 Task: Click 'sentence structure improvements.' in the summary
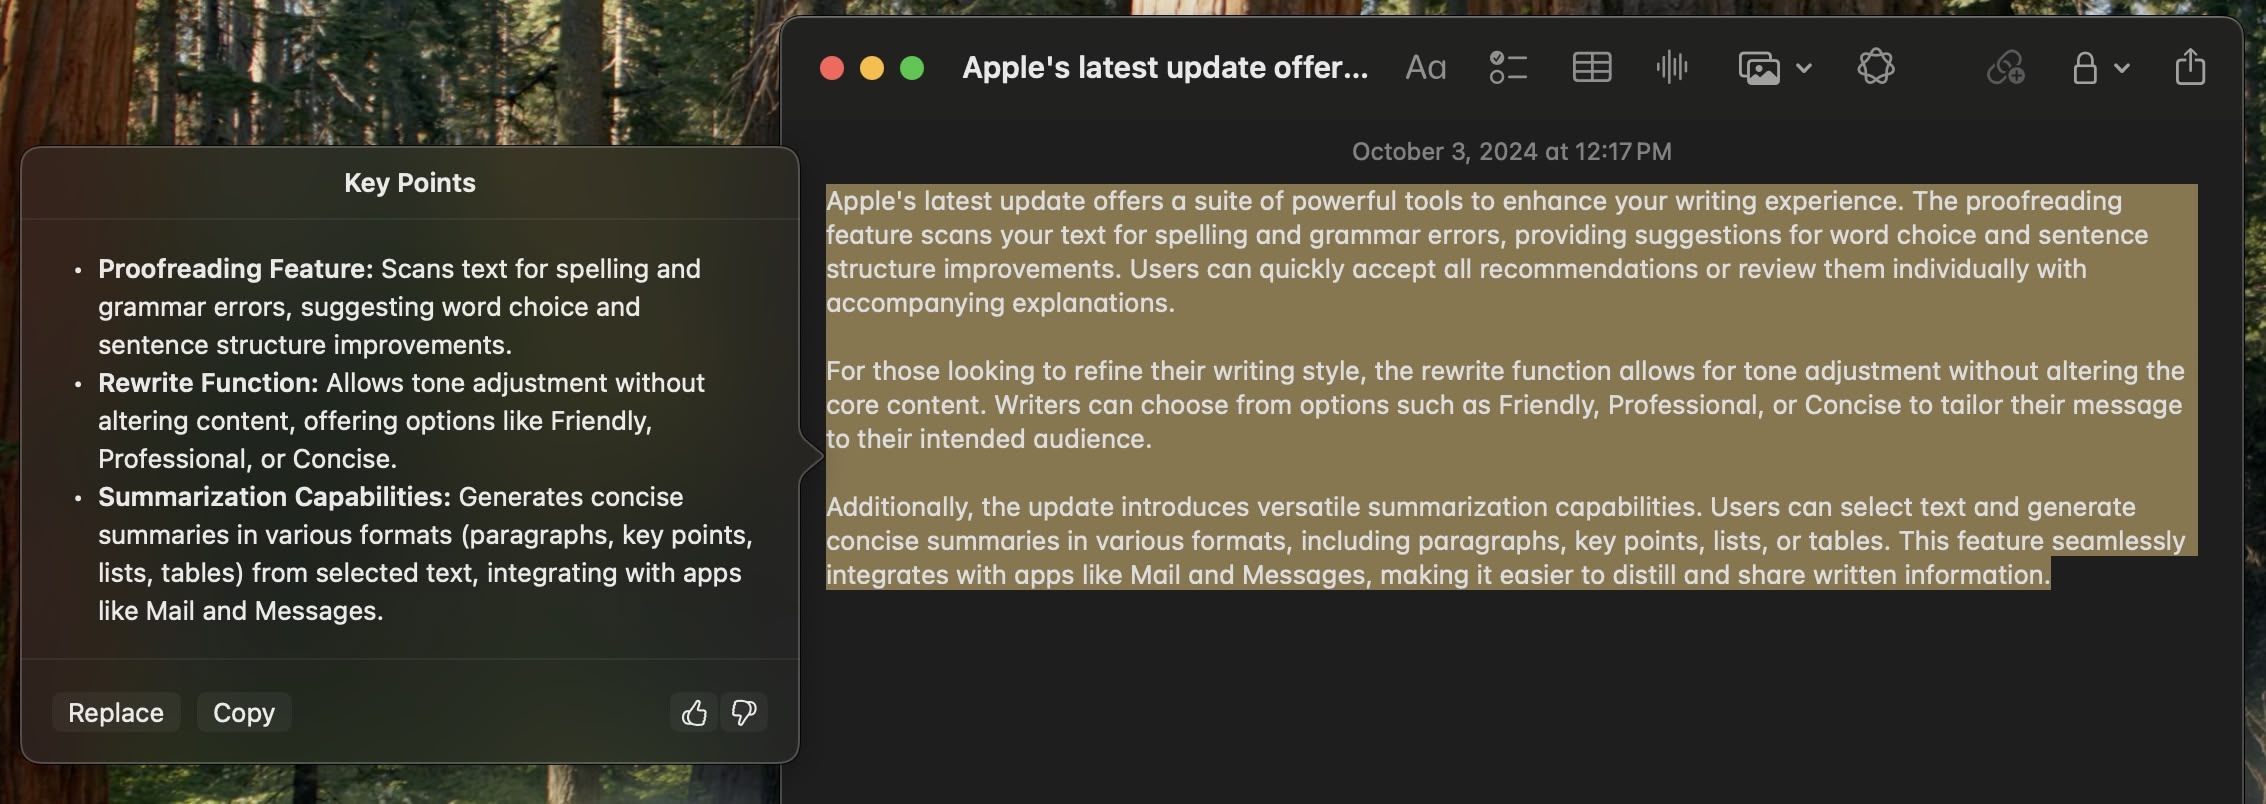point(305,345)
